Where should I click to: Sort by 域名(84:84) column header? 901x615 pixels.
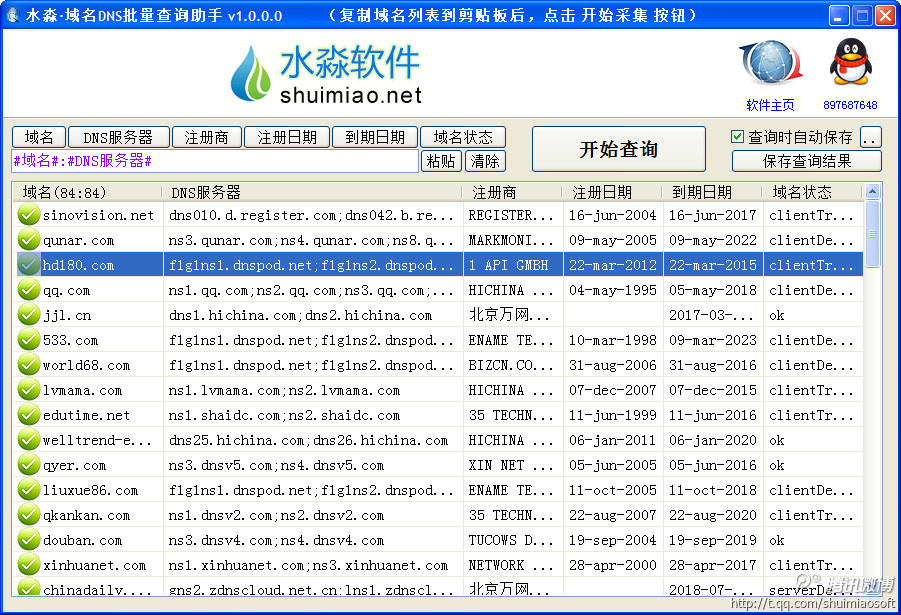[86, 192]
